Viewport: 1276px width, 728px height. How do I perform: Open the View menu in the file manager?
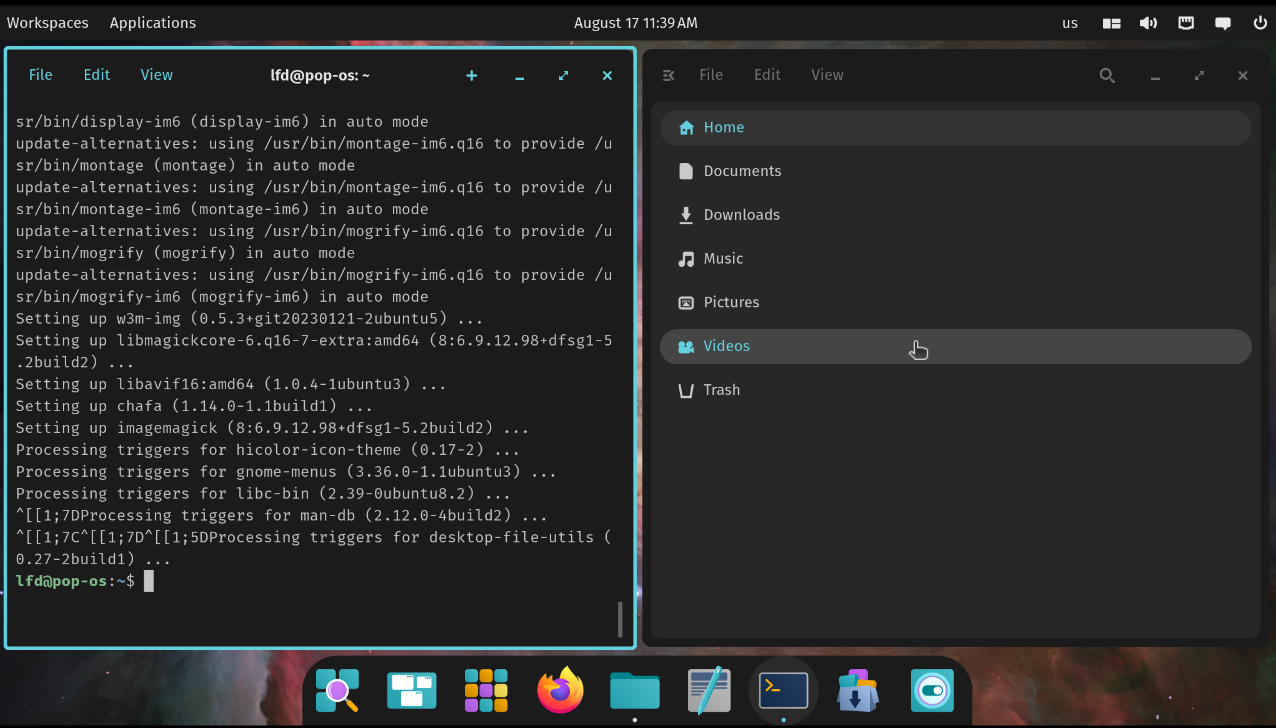click(x=827, y=74)
